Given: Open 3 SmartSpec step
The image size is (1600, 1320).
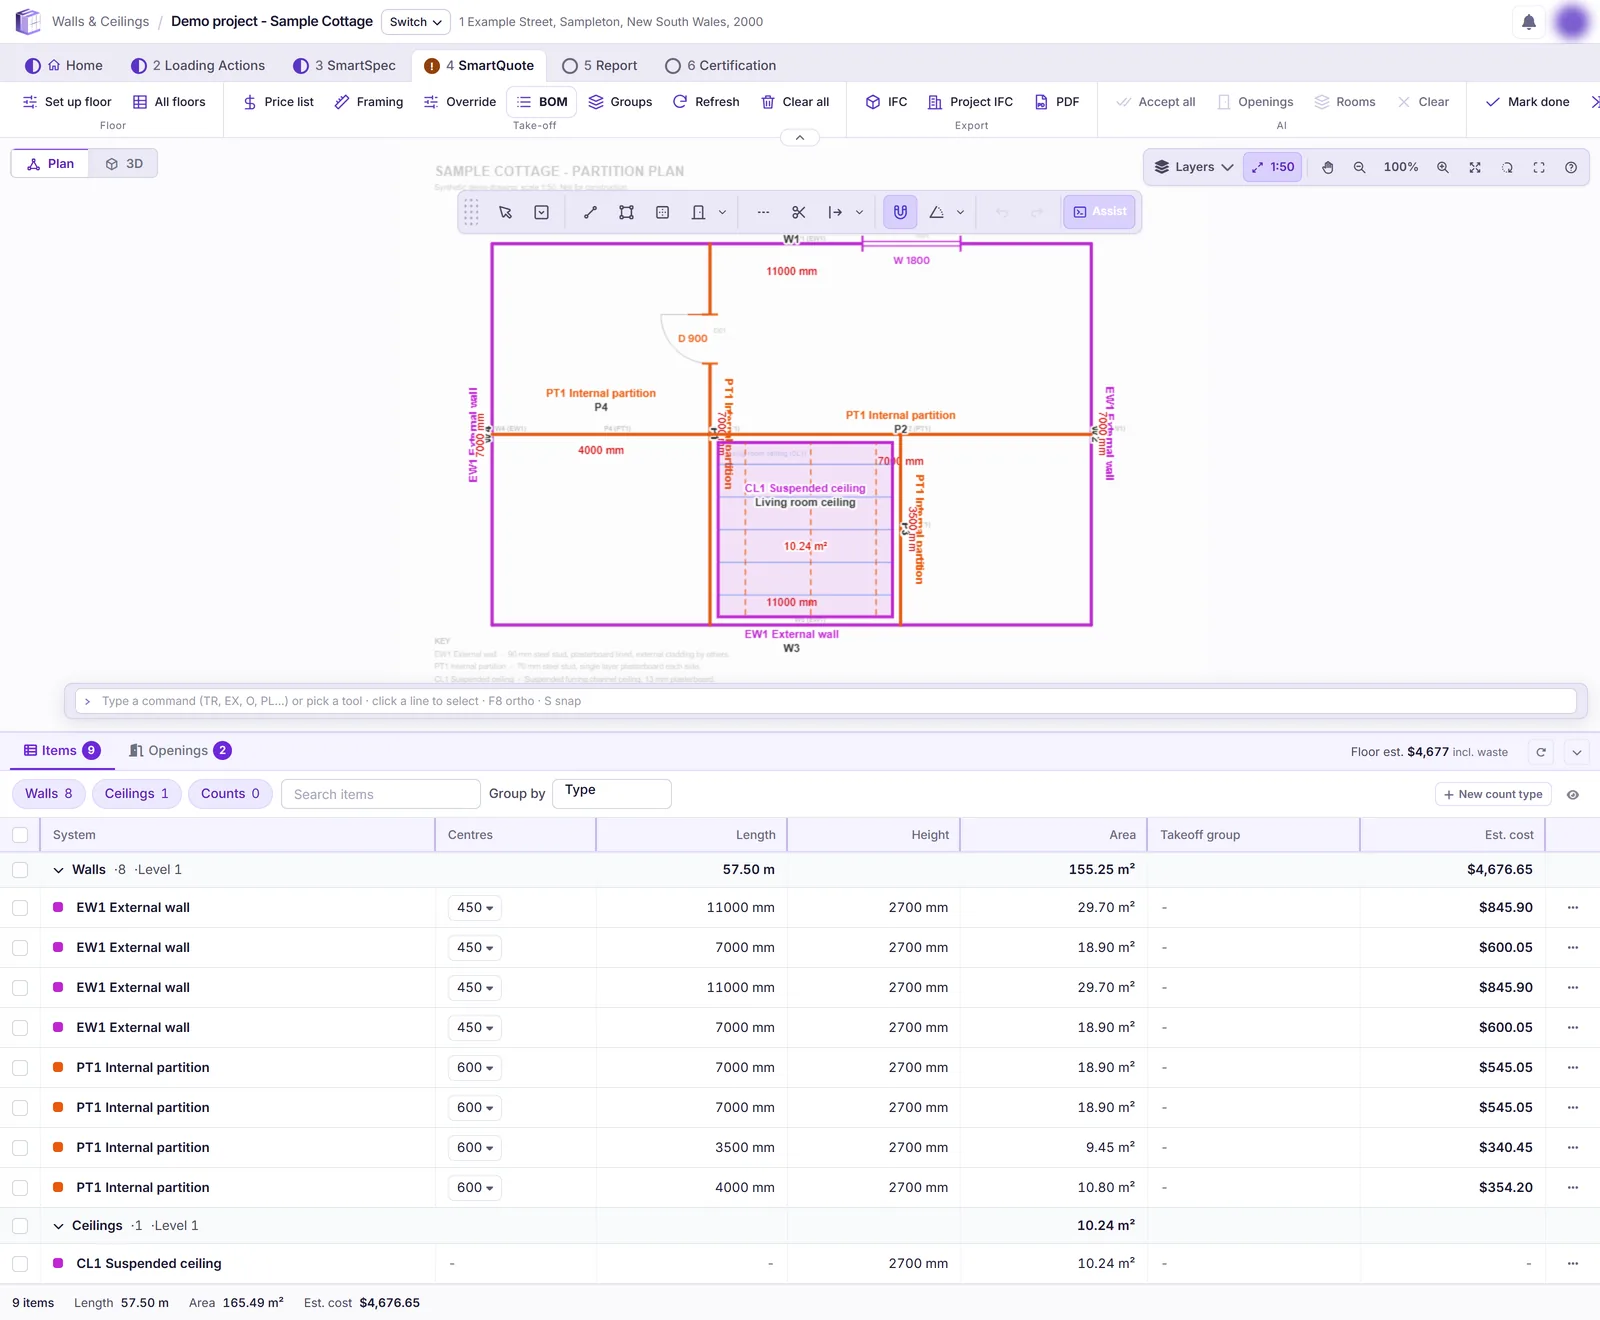Looking at the screenshot, I should [345, 66].
